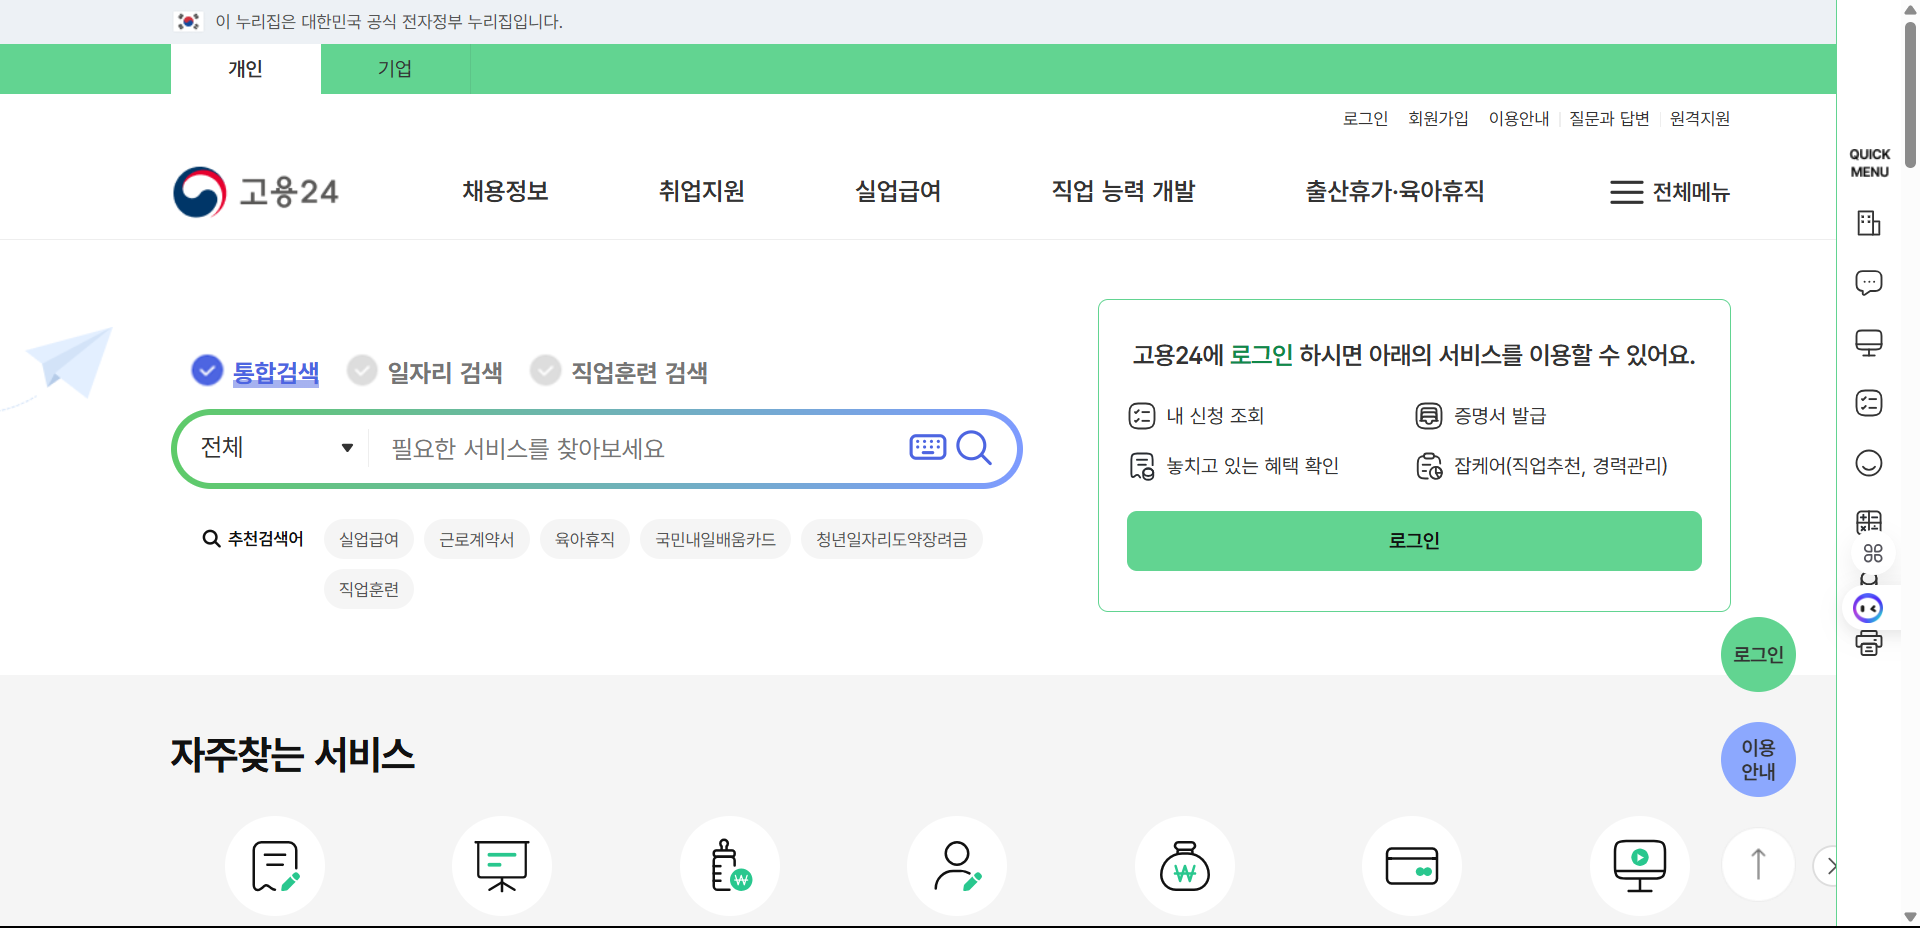Open the 전체 category dropdown

tap(274, 448)
